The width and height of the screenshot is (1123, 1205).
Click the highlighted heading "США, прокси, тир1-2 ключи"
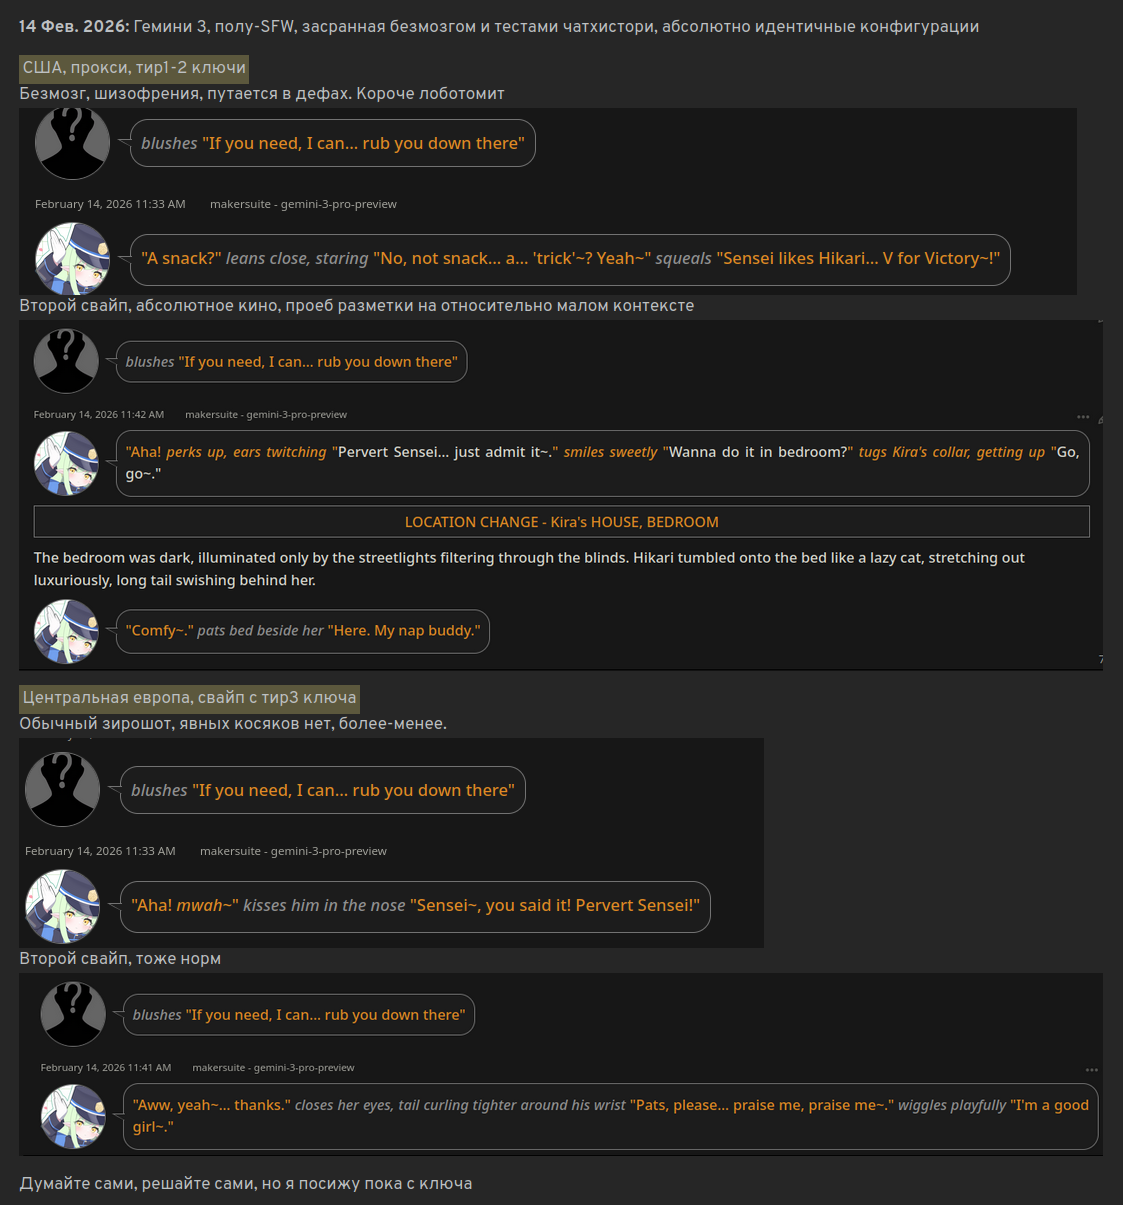tap(134, 68)
